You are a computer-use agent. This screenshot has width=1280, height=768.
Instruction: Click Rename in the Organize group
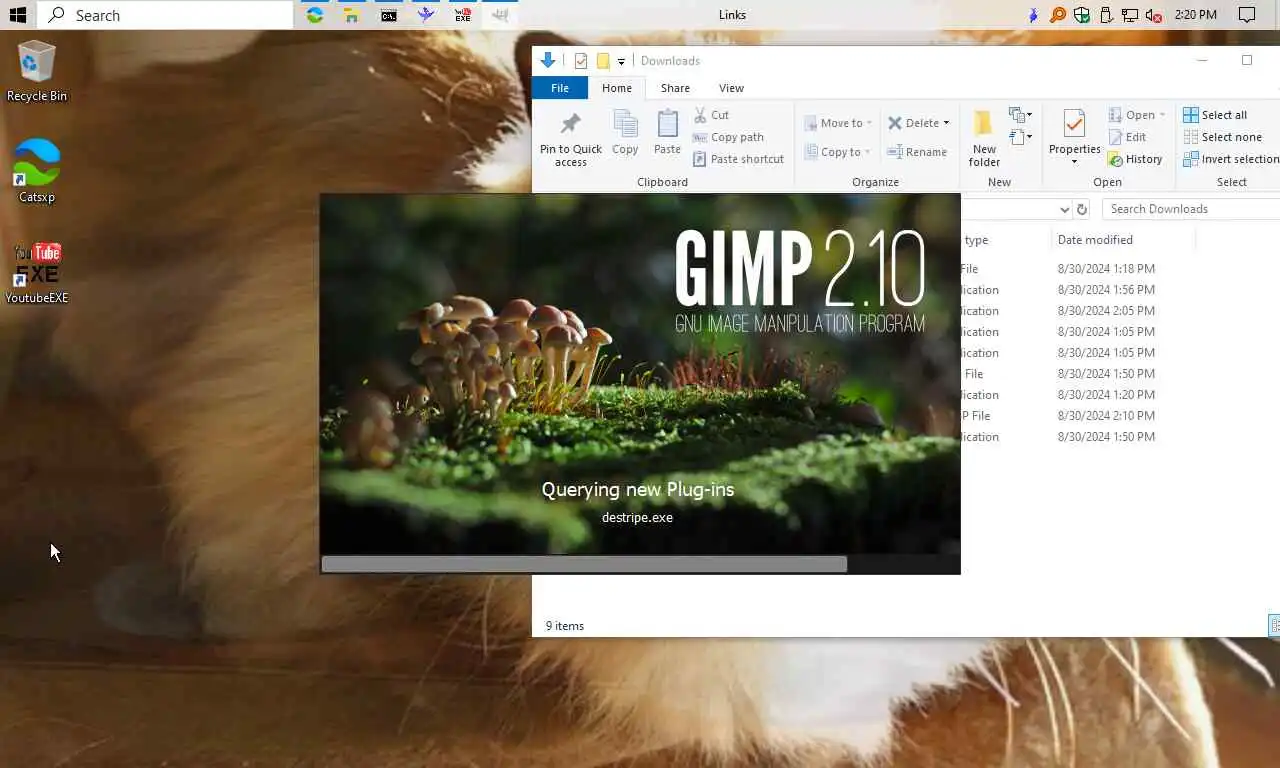click(x=917, y=152)
